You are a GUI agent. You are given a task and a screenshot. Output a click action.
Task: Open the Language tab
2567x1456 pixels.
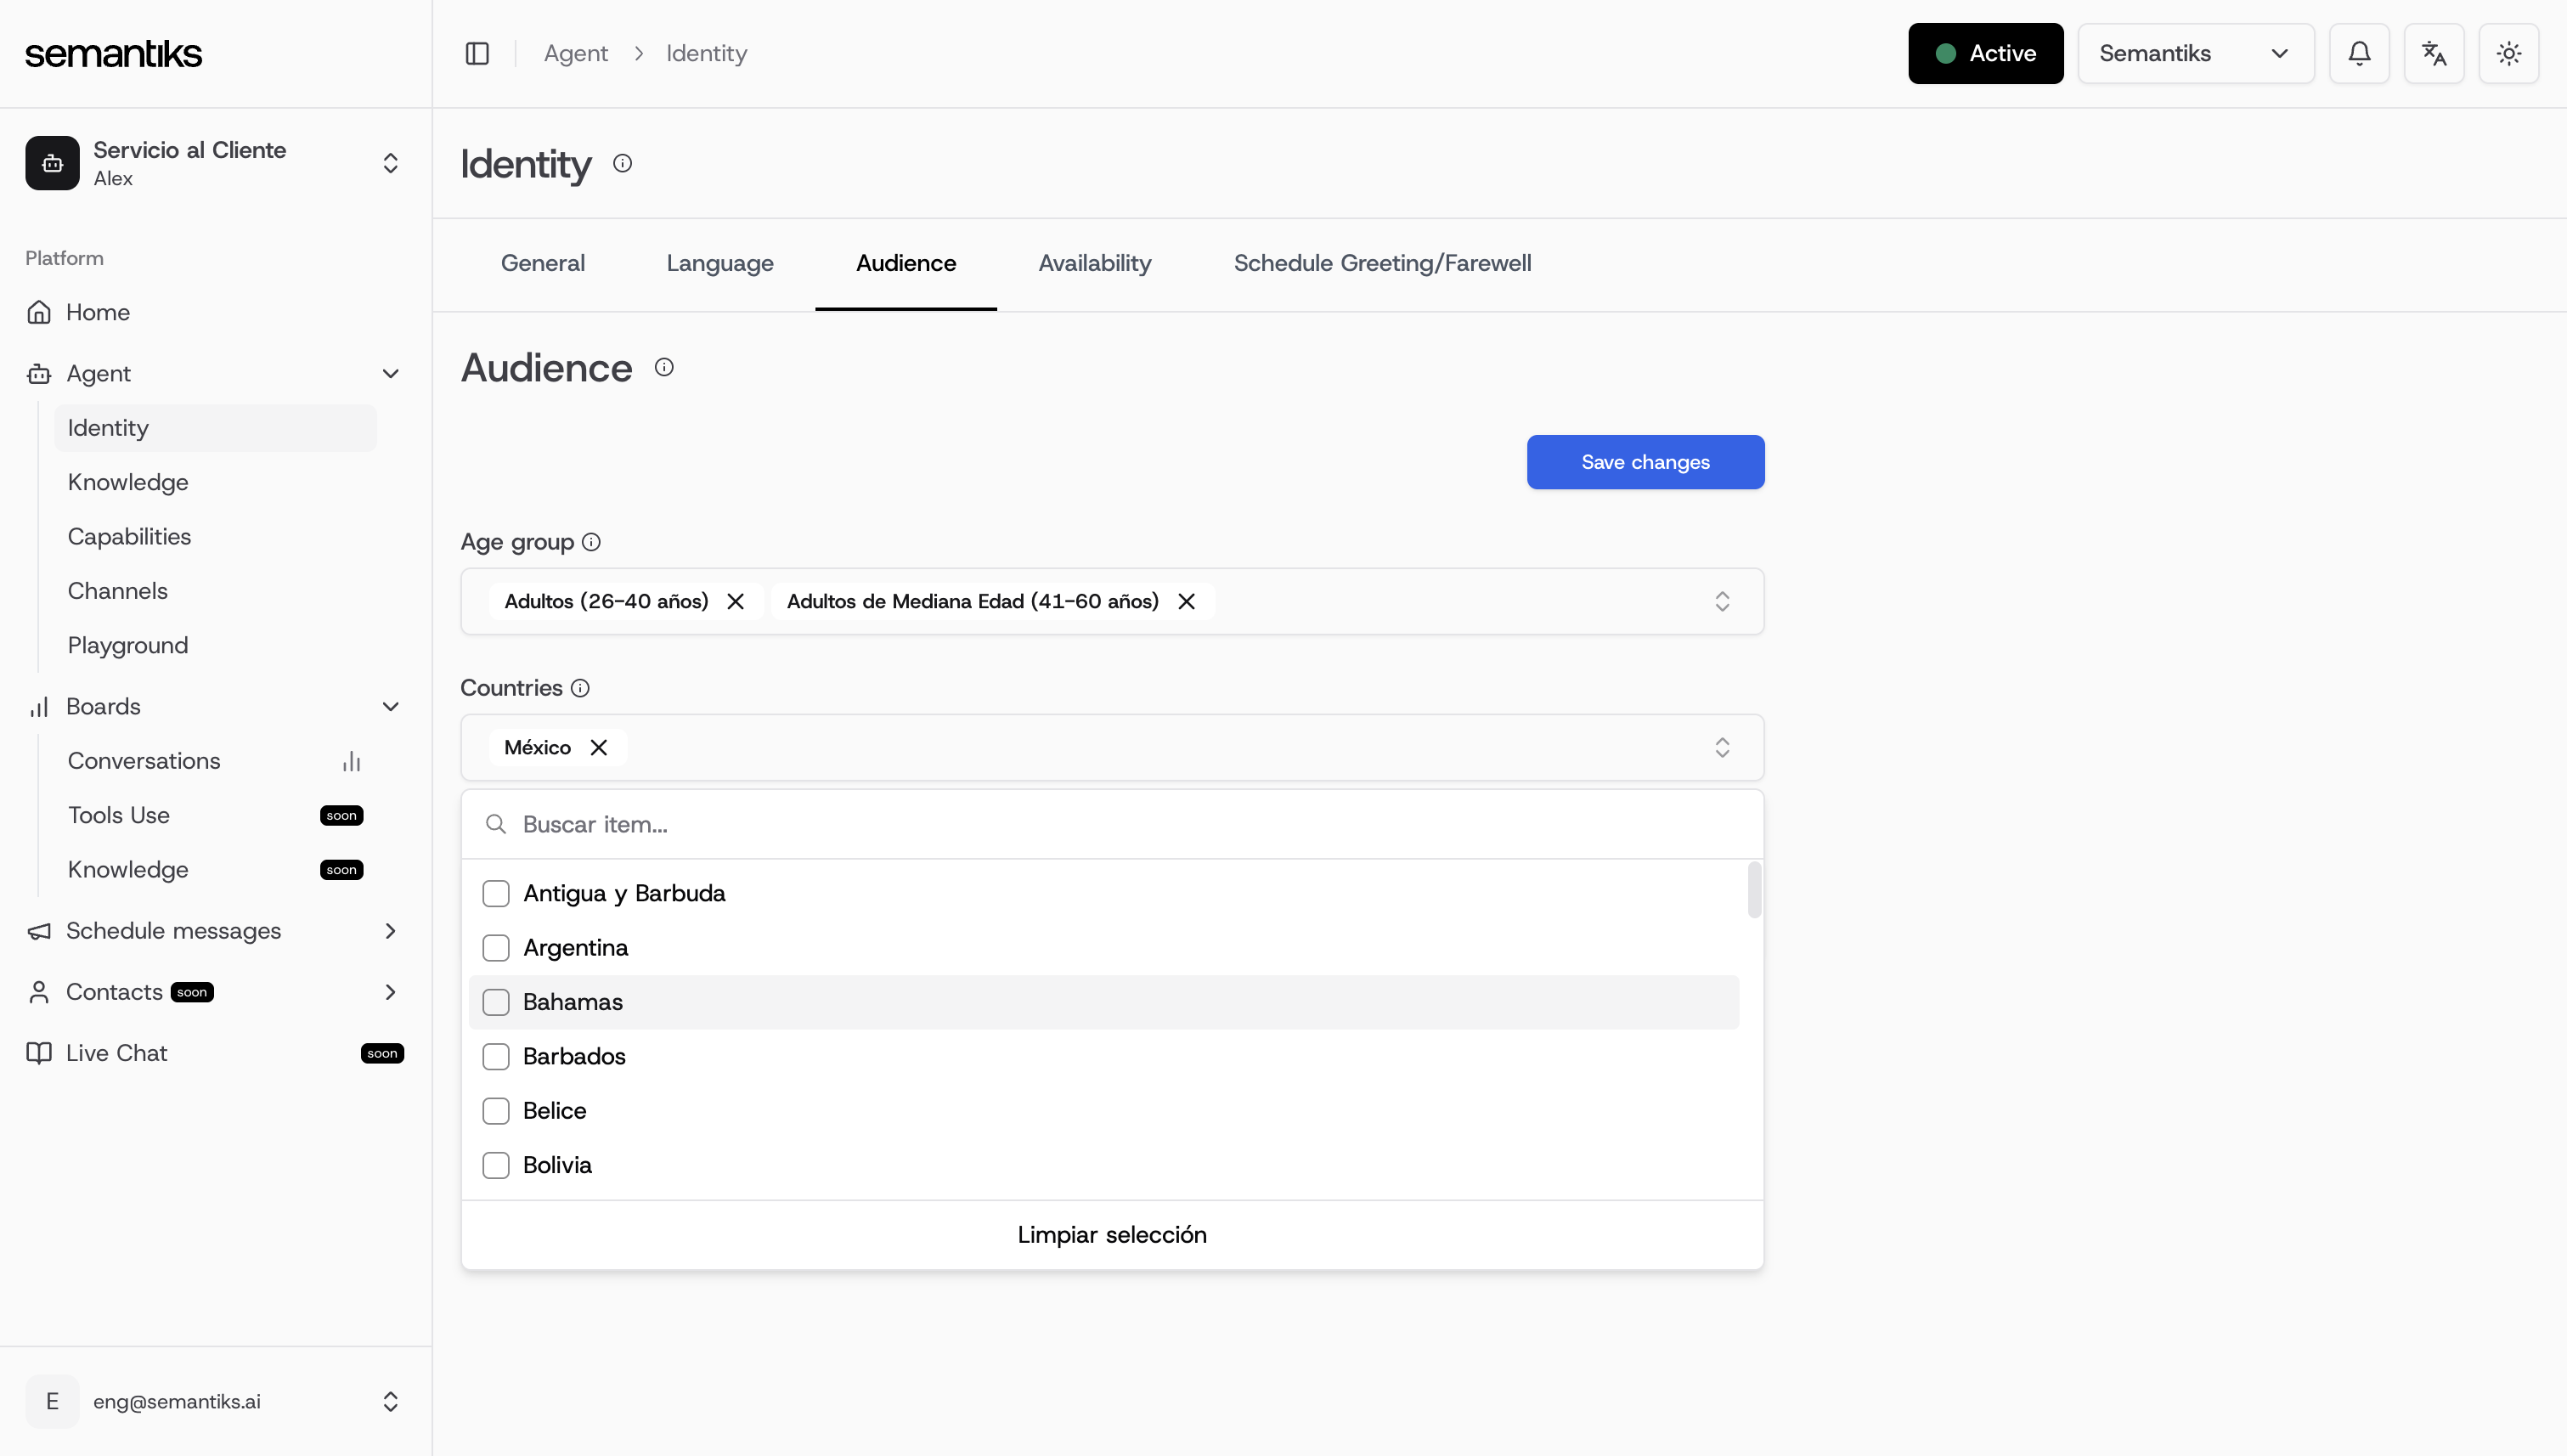[719, 263]
